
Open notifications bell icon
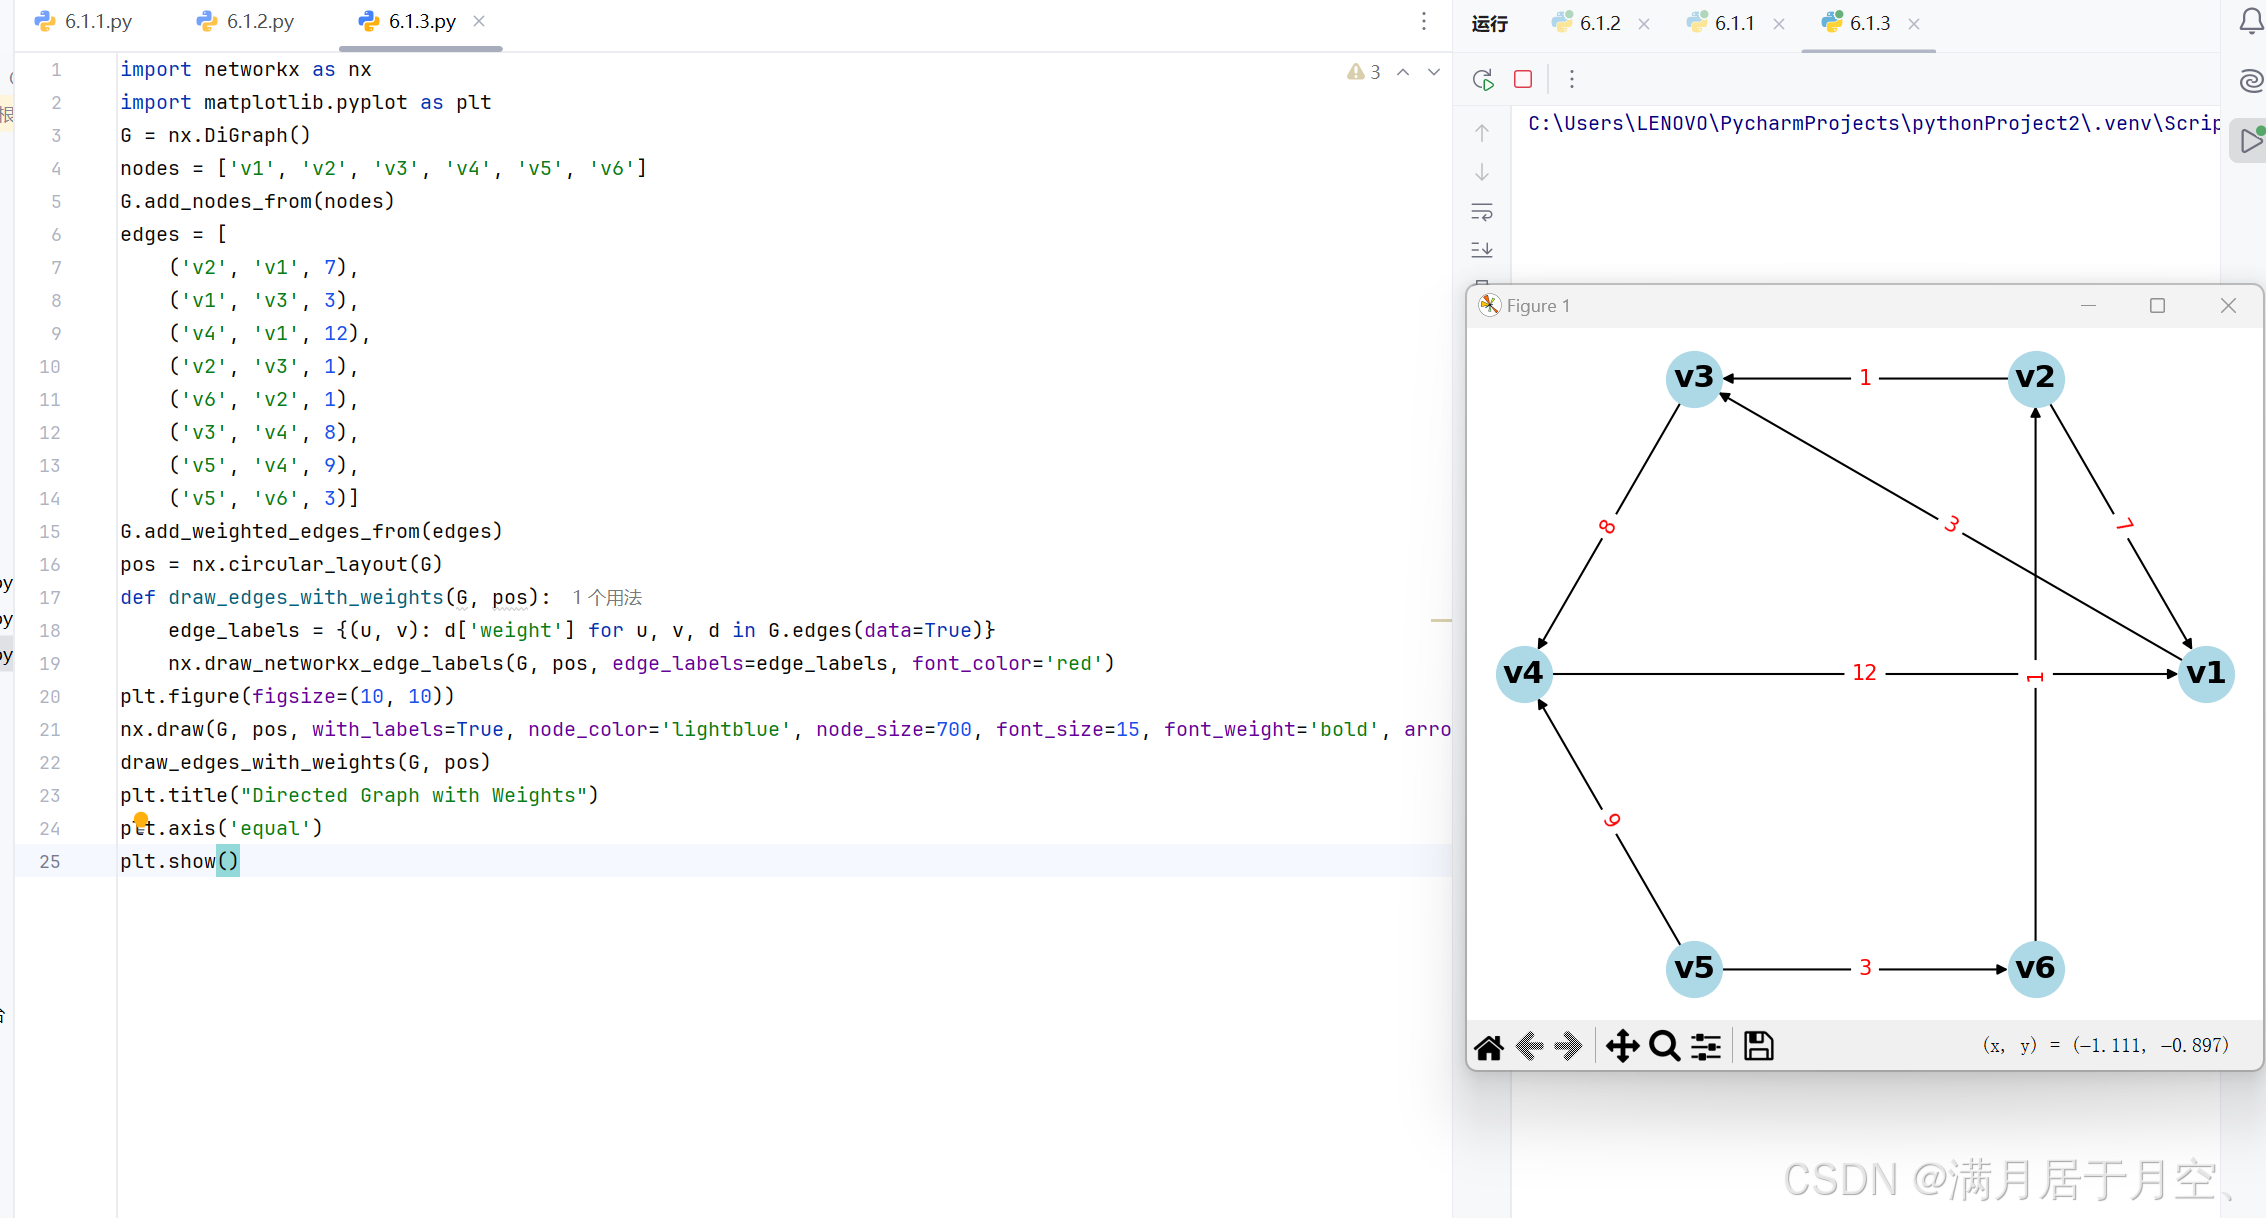(x=2251, y=22)
